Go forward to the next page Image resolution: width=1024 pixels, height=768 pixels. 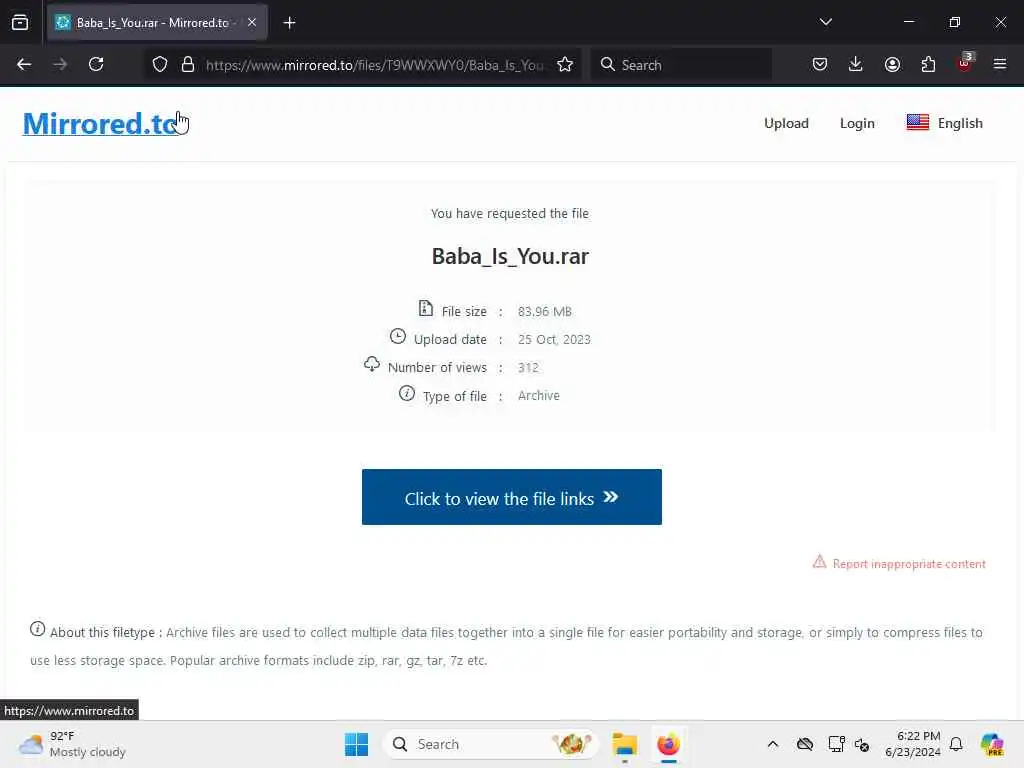[x=60, y=64]
